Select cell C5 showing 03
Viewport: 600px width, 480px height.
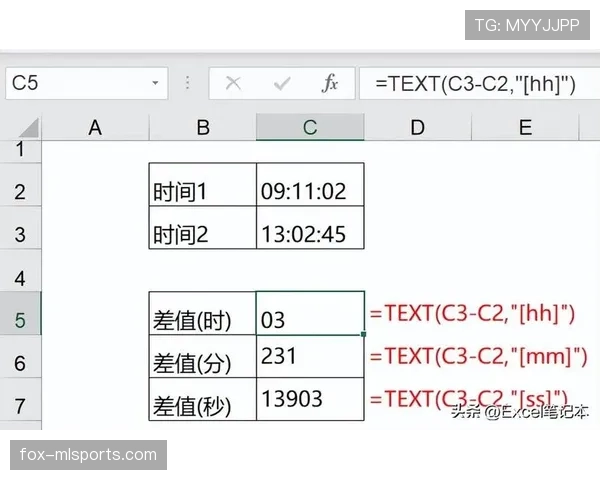click(310, 313)
